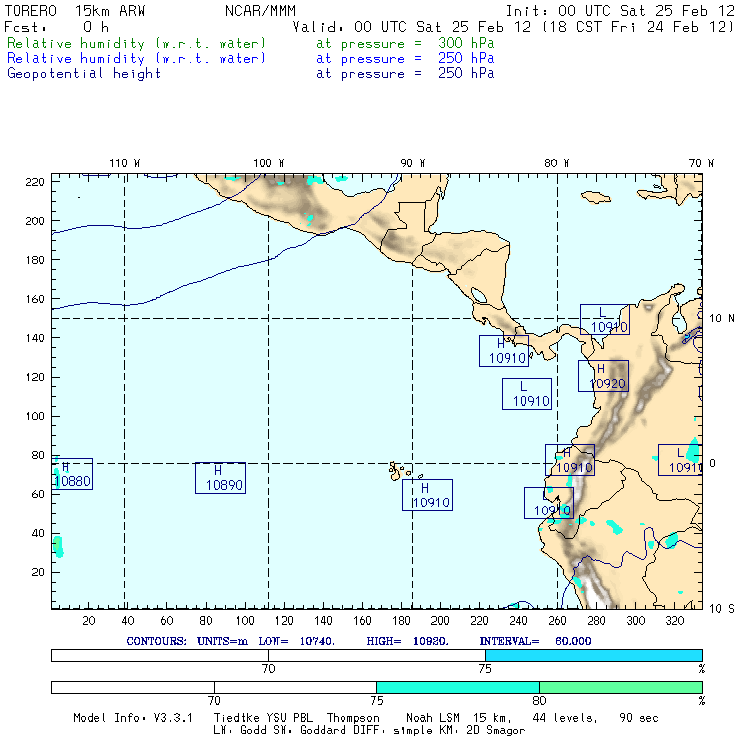Viewport: 740px width, 740px height.
Task: Click the green swatch right of 80
Action: 621,687
